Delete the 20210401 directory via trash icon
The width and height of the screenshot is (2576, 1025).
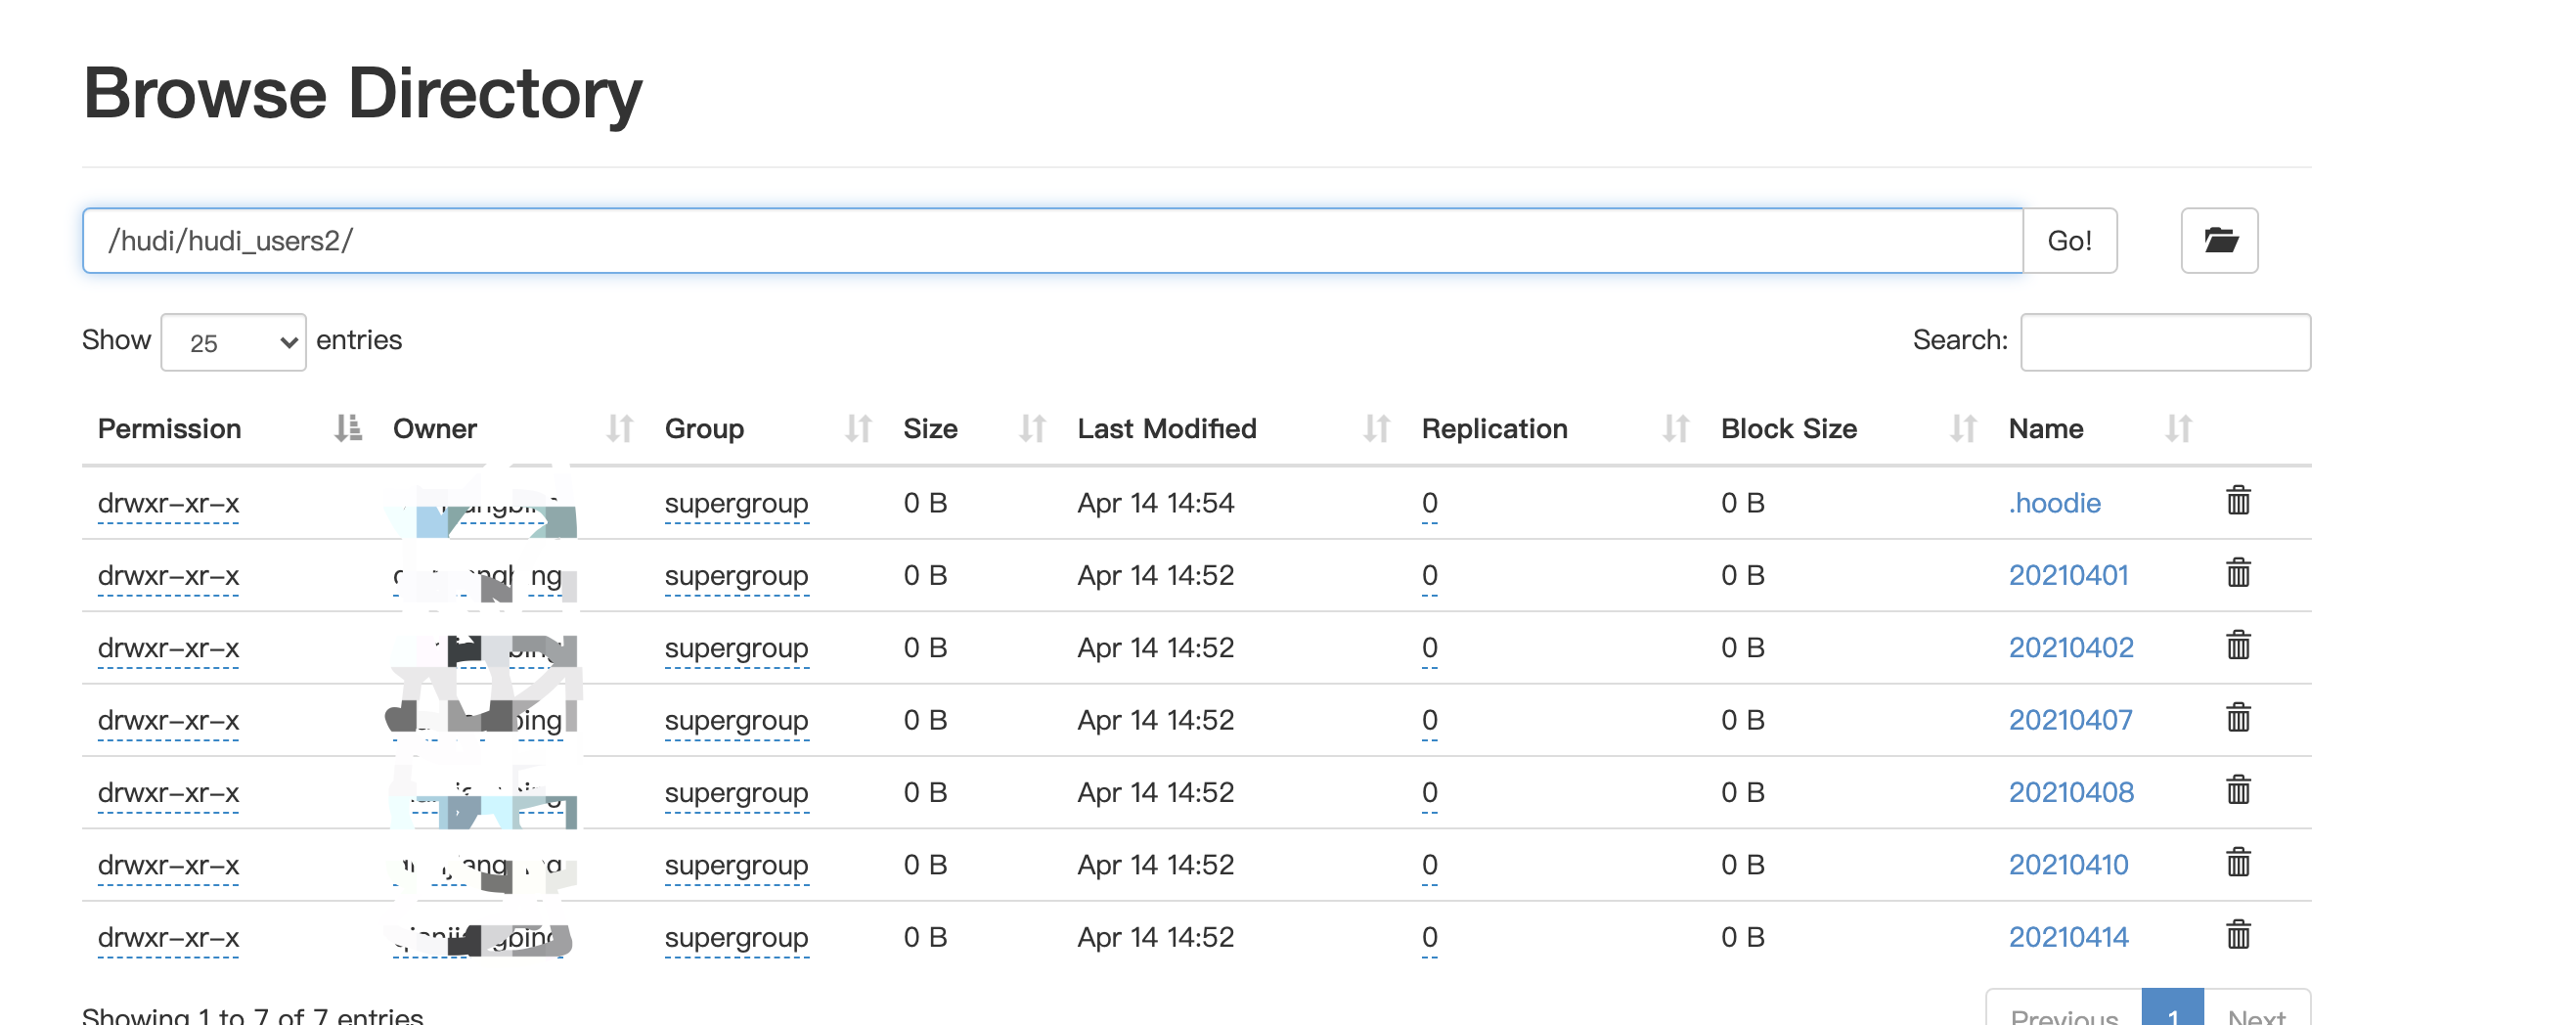(2239, 573)
